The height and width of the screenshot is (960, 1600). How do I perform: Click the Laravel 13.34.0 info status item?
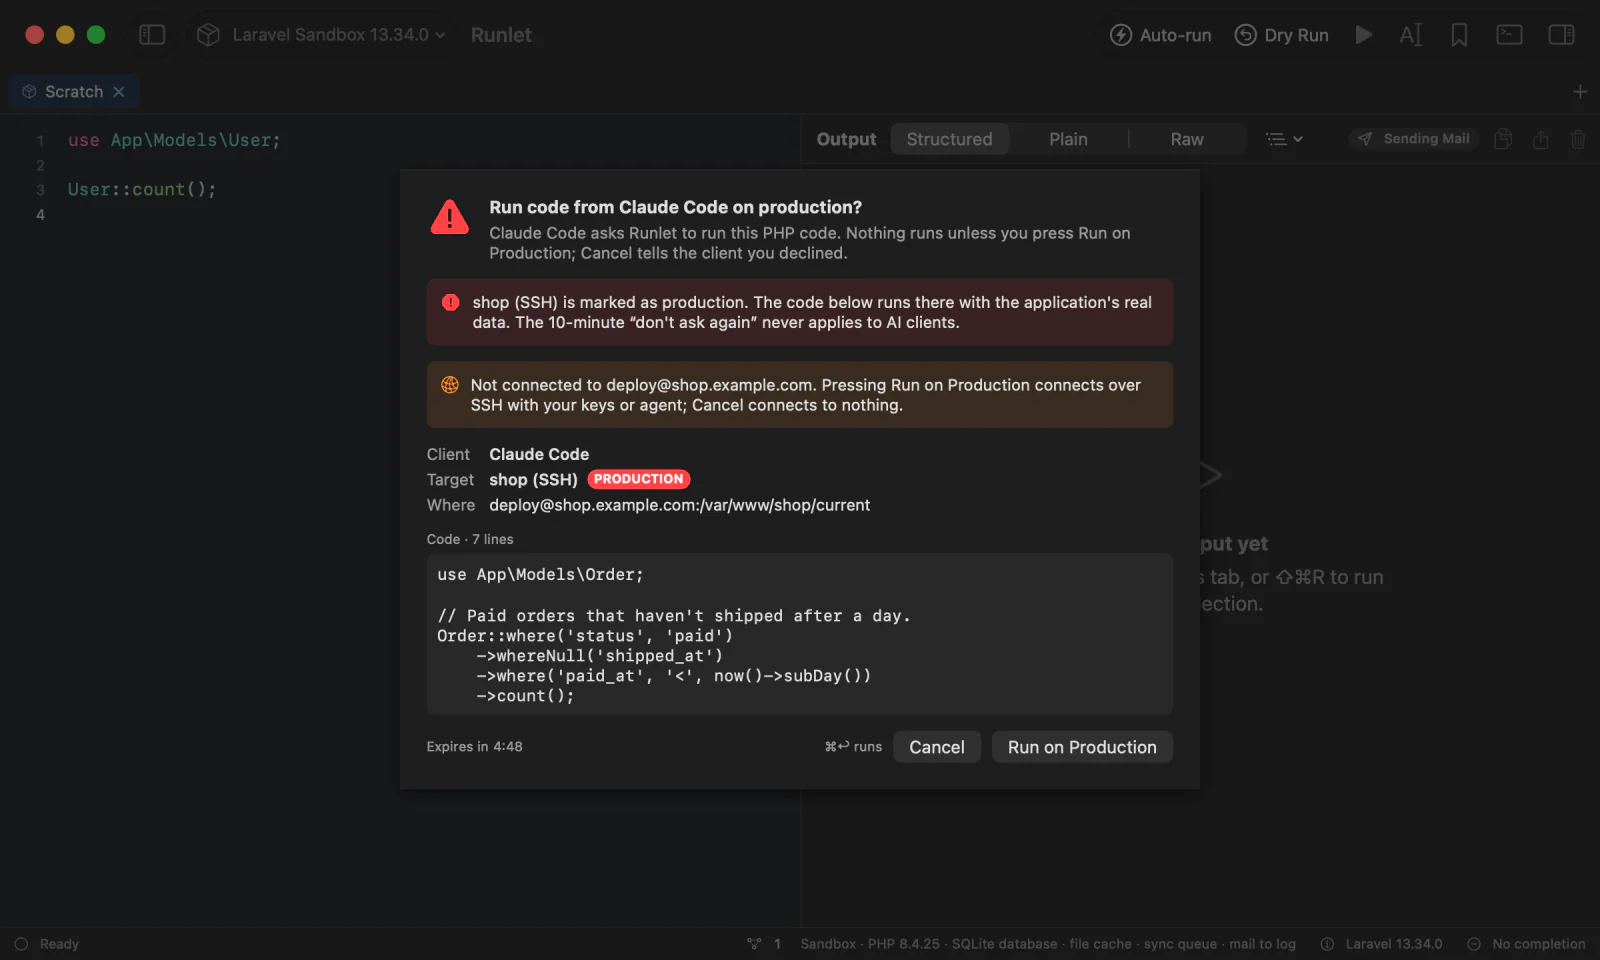(1381, 944)
